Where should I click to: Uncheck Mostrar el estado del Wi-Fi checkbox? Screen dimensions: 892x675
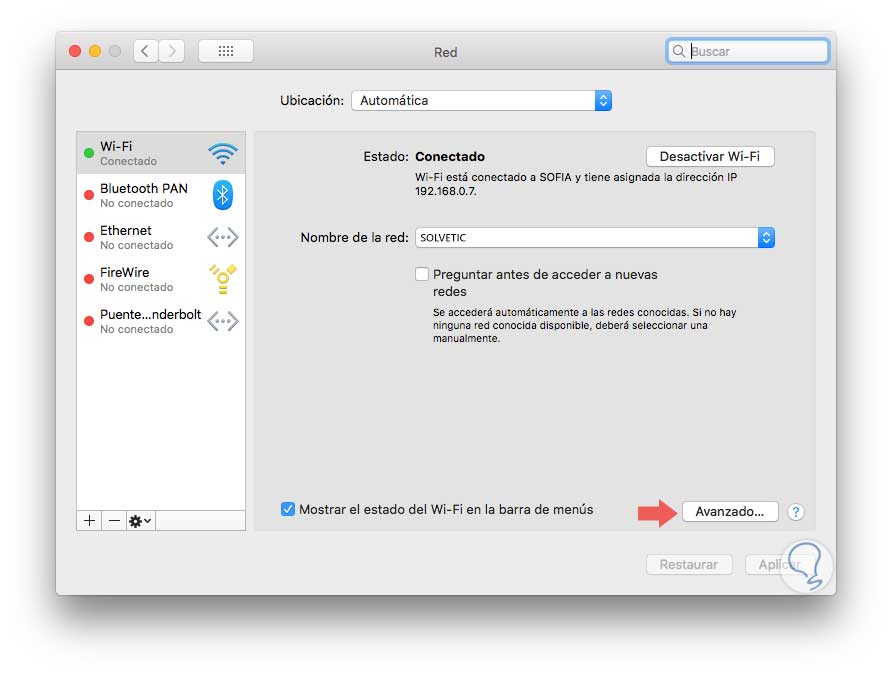click(288, 509)
